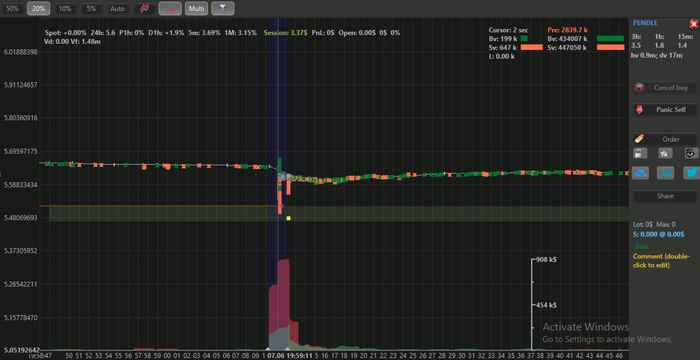Select the 20% scale button

[38, 8]
